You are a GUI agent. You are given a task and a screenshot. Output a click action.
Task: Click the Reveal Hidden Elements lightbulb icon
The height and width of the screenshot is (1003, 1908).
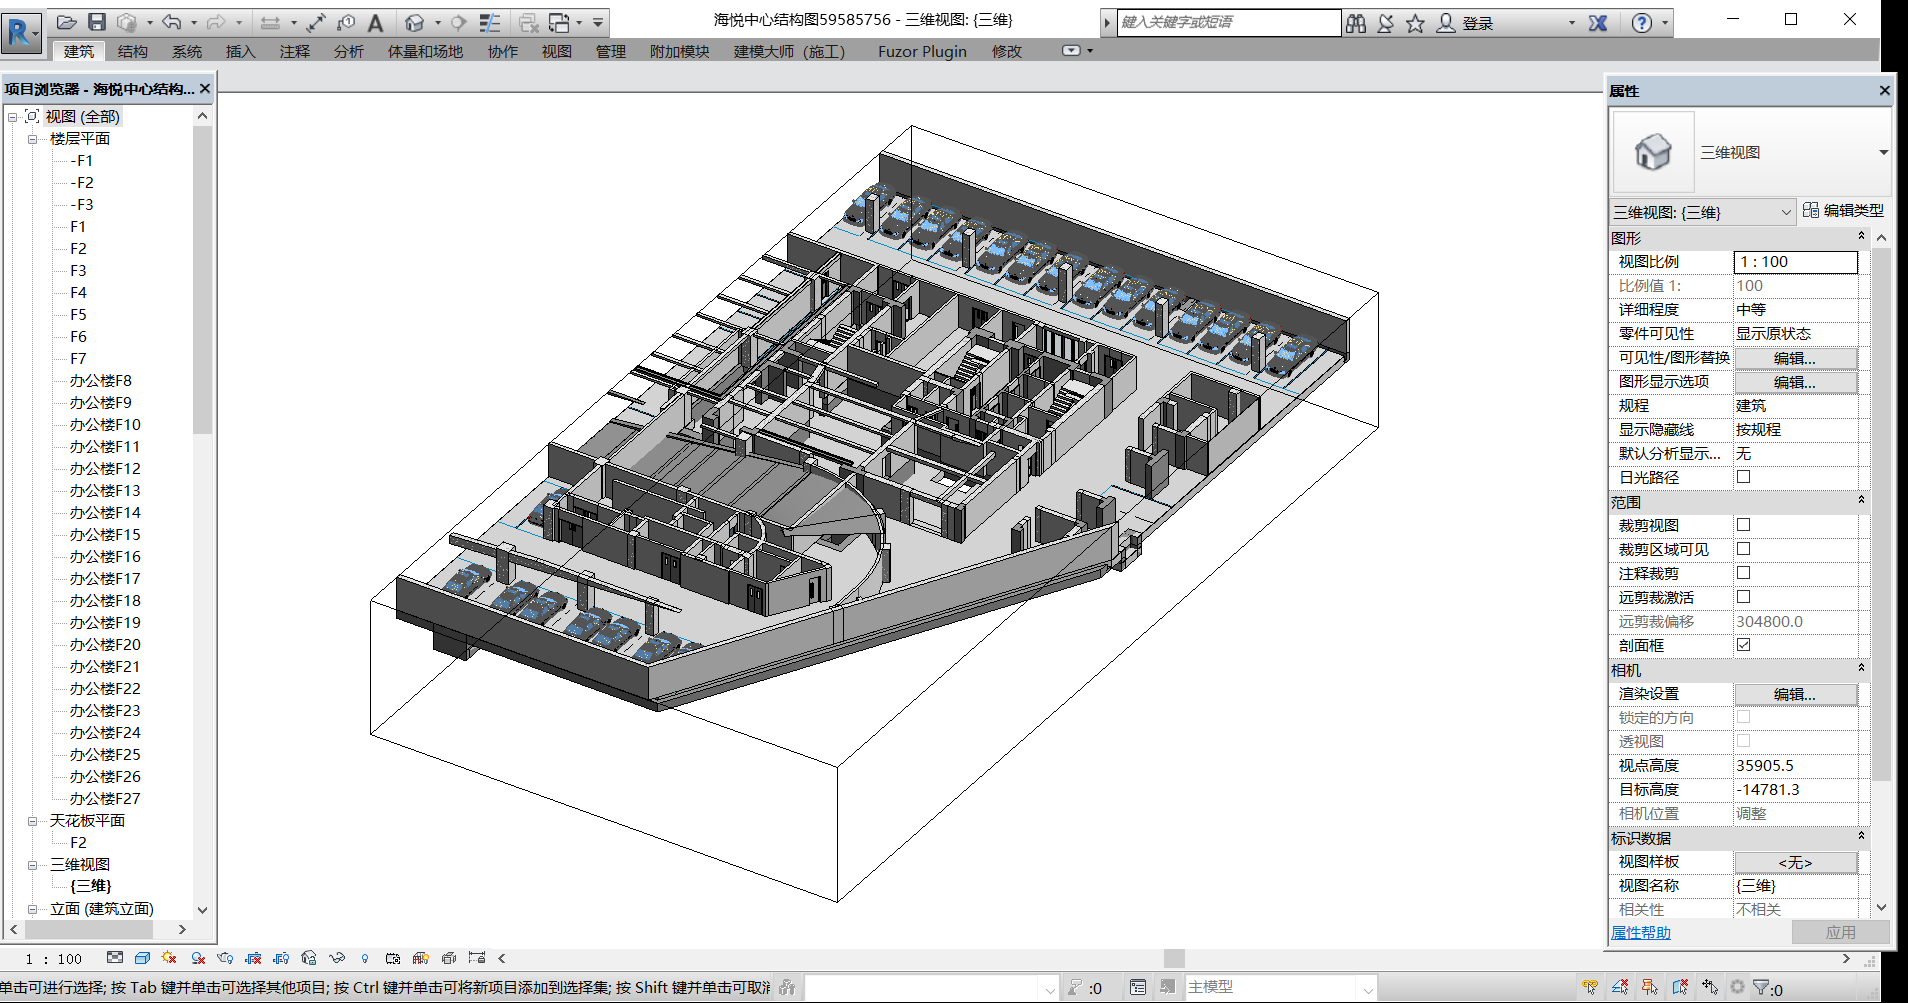pos(365,958)
